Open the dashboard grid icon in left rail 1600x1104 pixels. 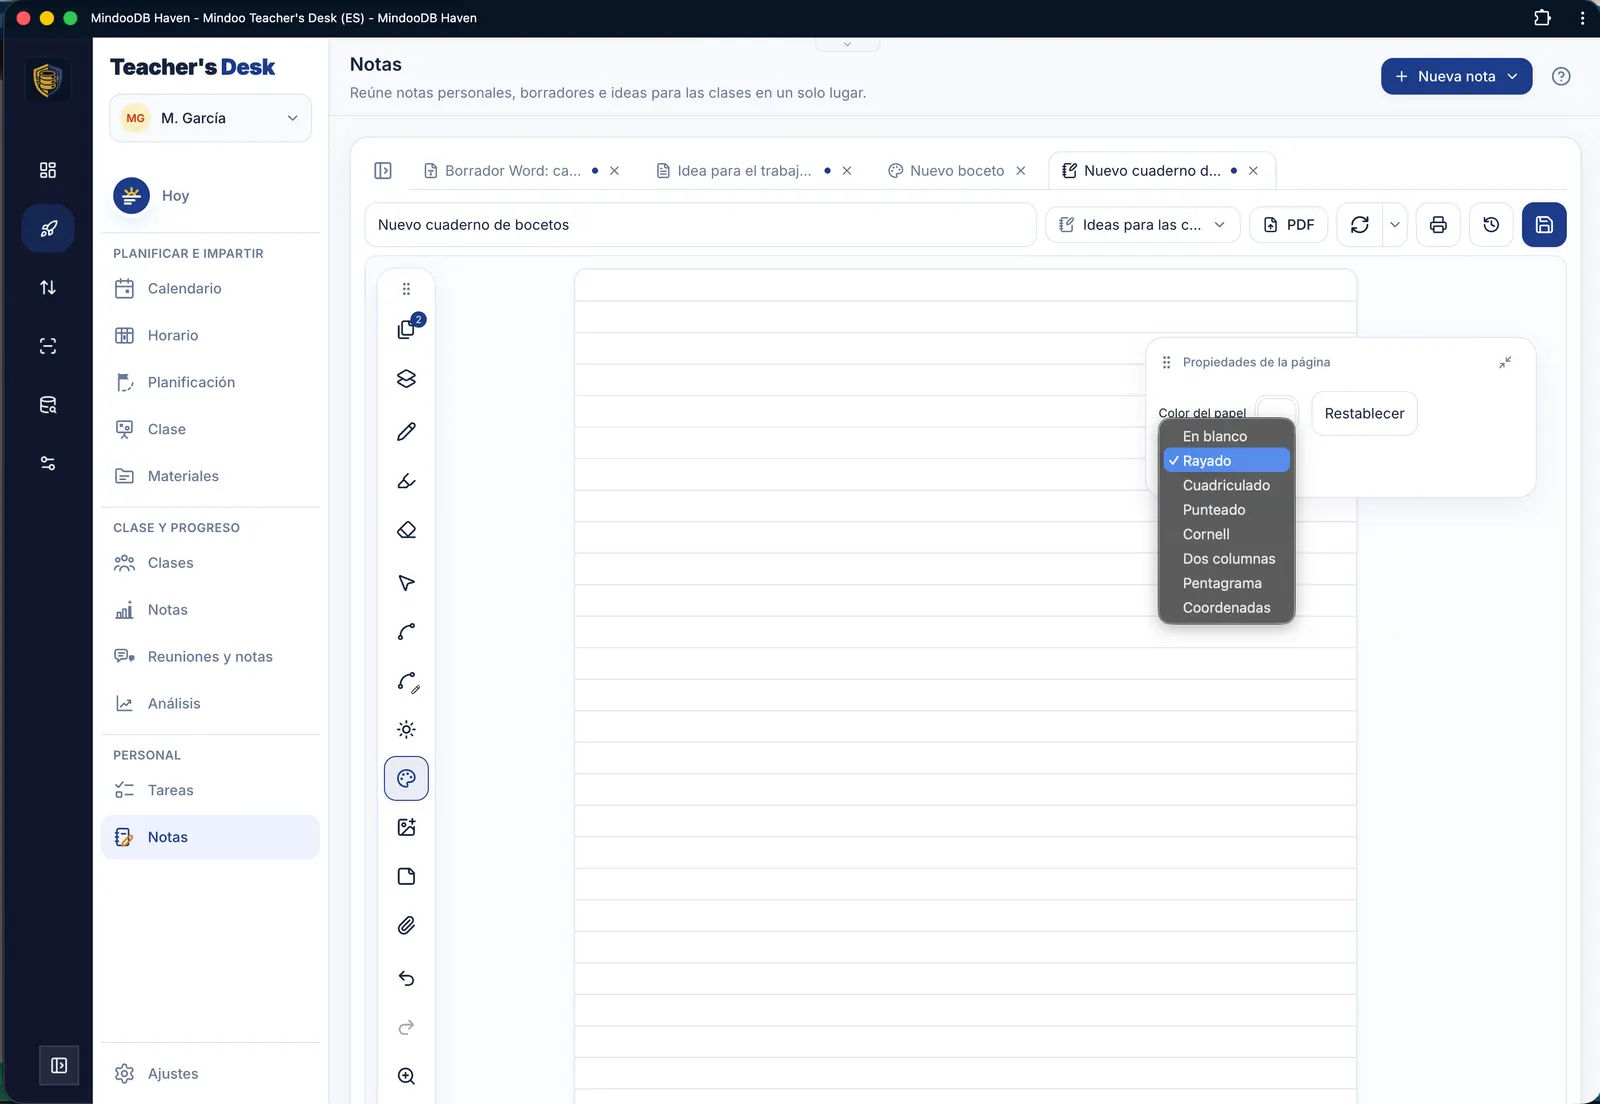(48, 170)
